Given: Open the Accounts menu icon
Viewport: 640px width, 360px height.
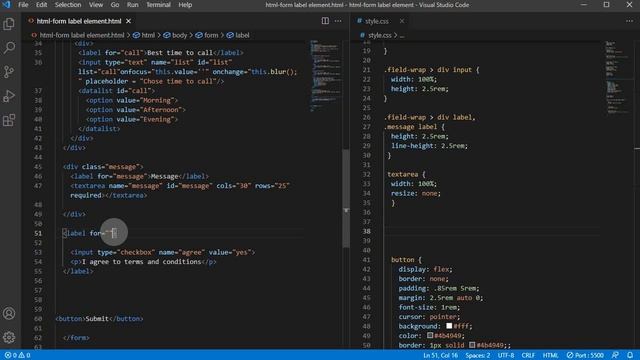Looking at the screenshot, I should click(9, 313).
